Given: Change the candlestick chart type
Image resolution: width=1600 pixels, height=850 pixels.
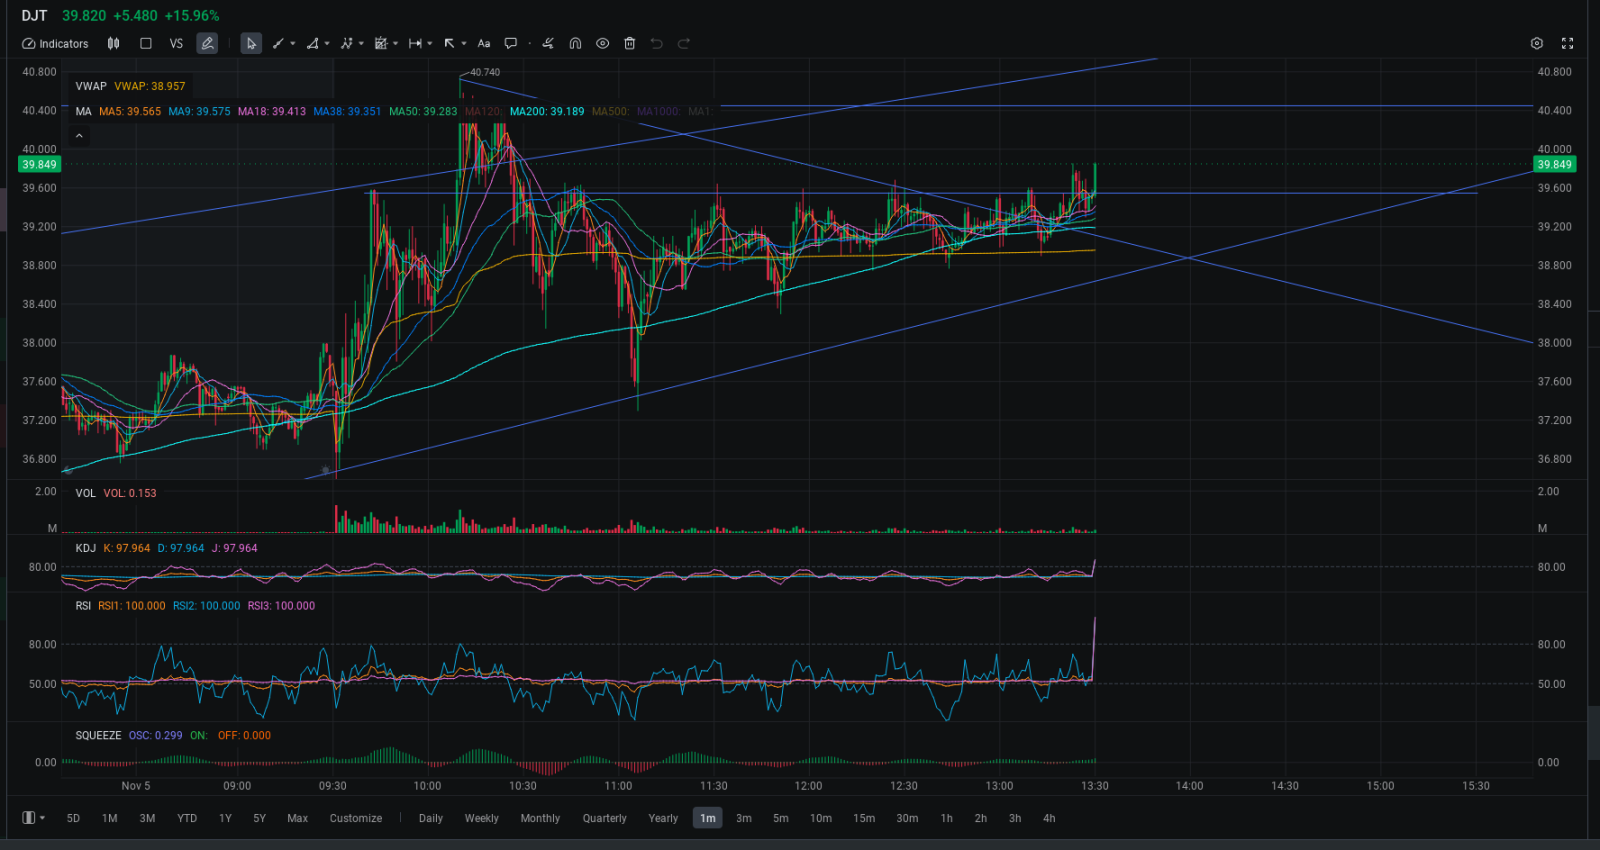Looking at the screenshot, I should coord(114,44).
